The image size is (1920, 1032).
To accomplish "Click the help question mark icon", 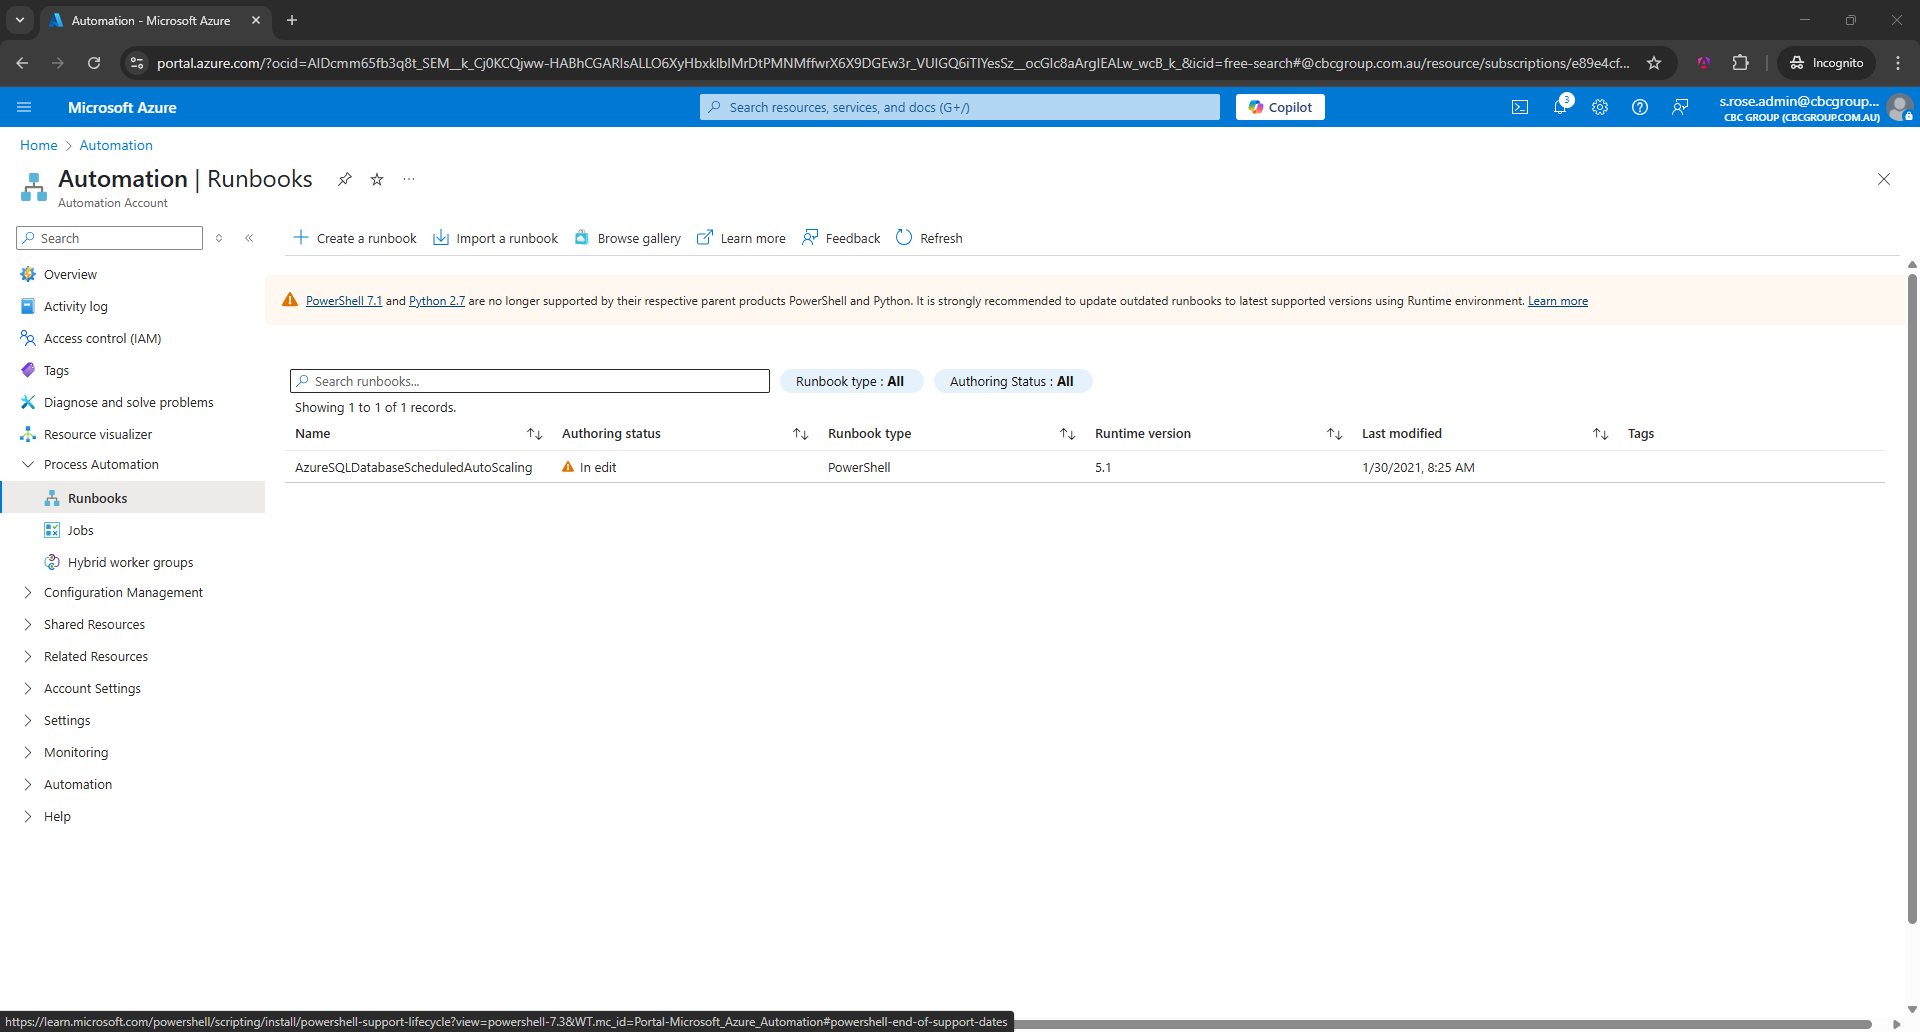I will pyautogui.click(x=1640, y=107).
